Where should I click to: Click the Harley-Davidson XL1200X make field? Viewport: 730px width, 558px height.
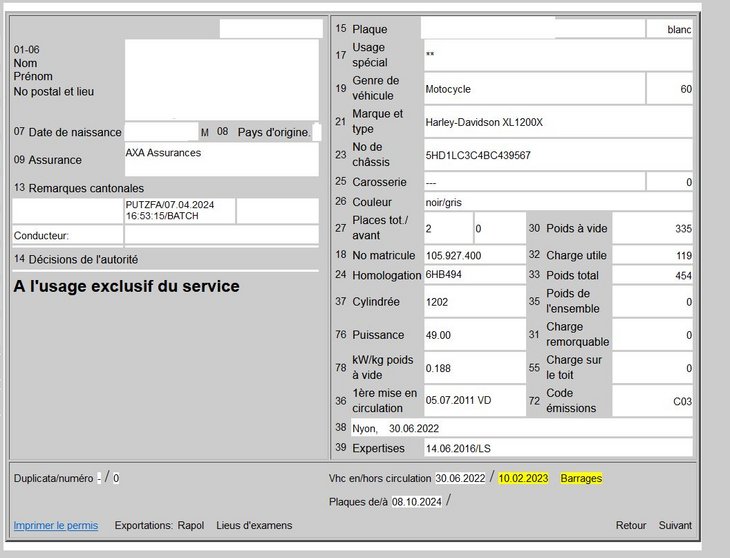(557, 122)
